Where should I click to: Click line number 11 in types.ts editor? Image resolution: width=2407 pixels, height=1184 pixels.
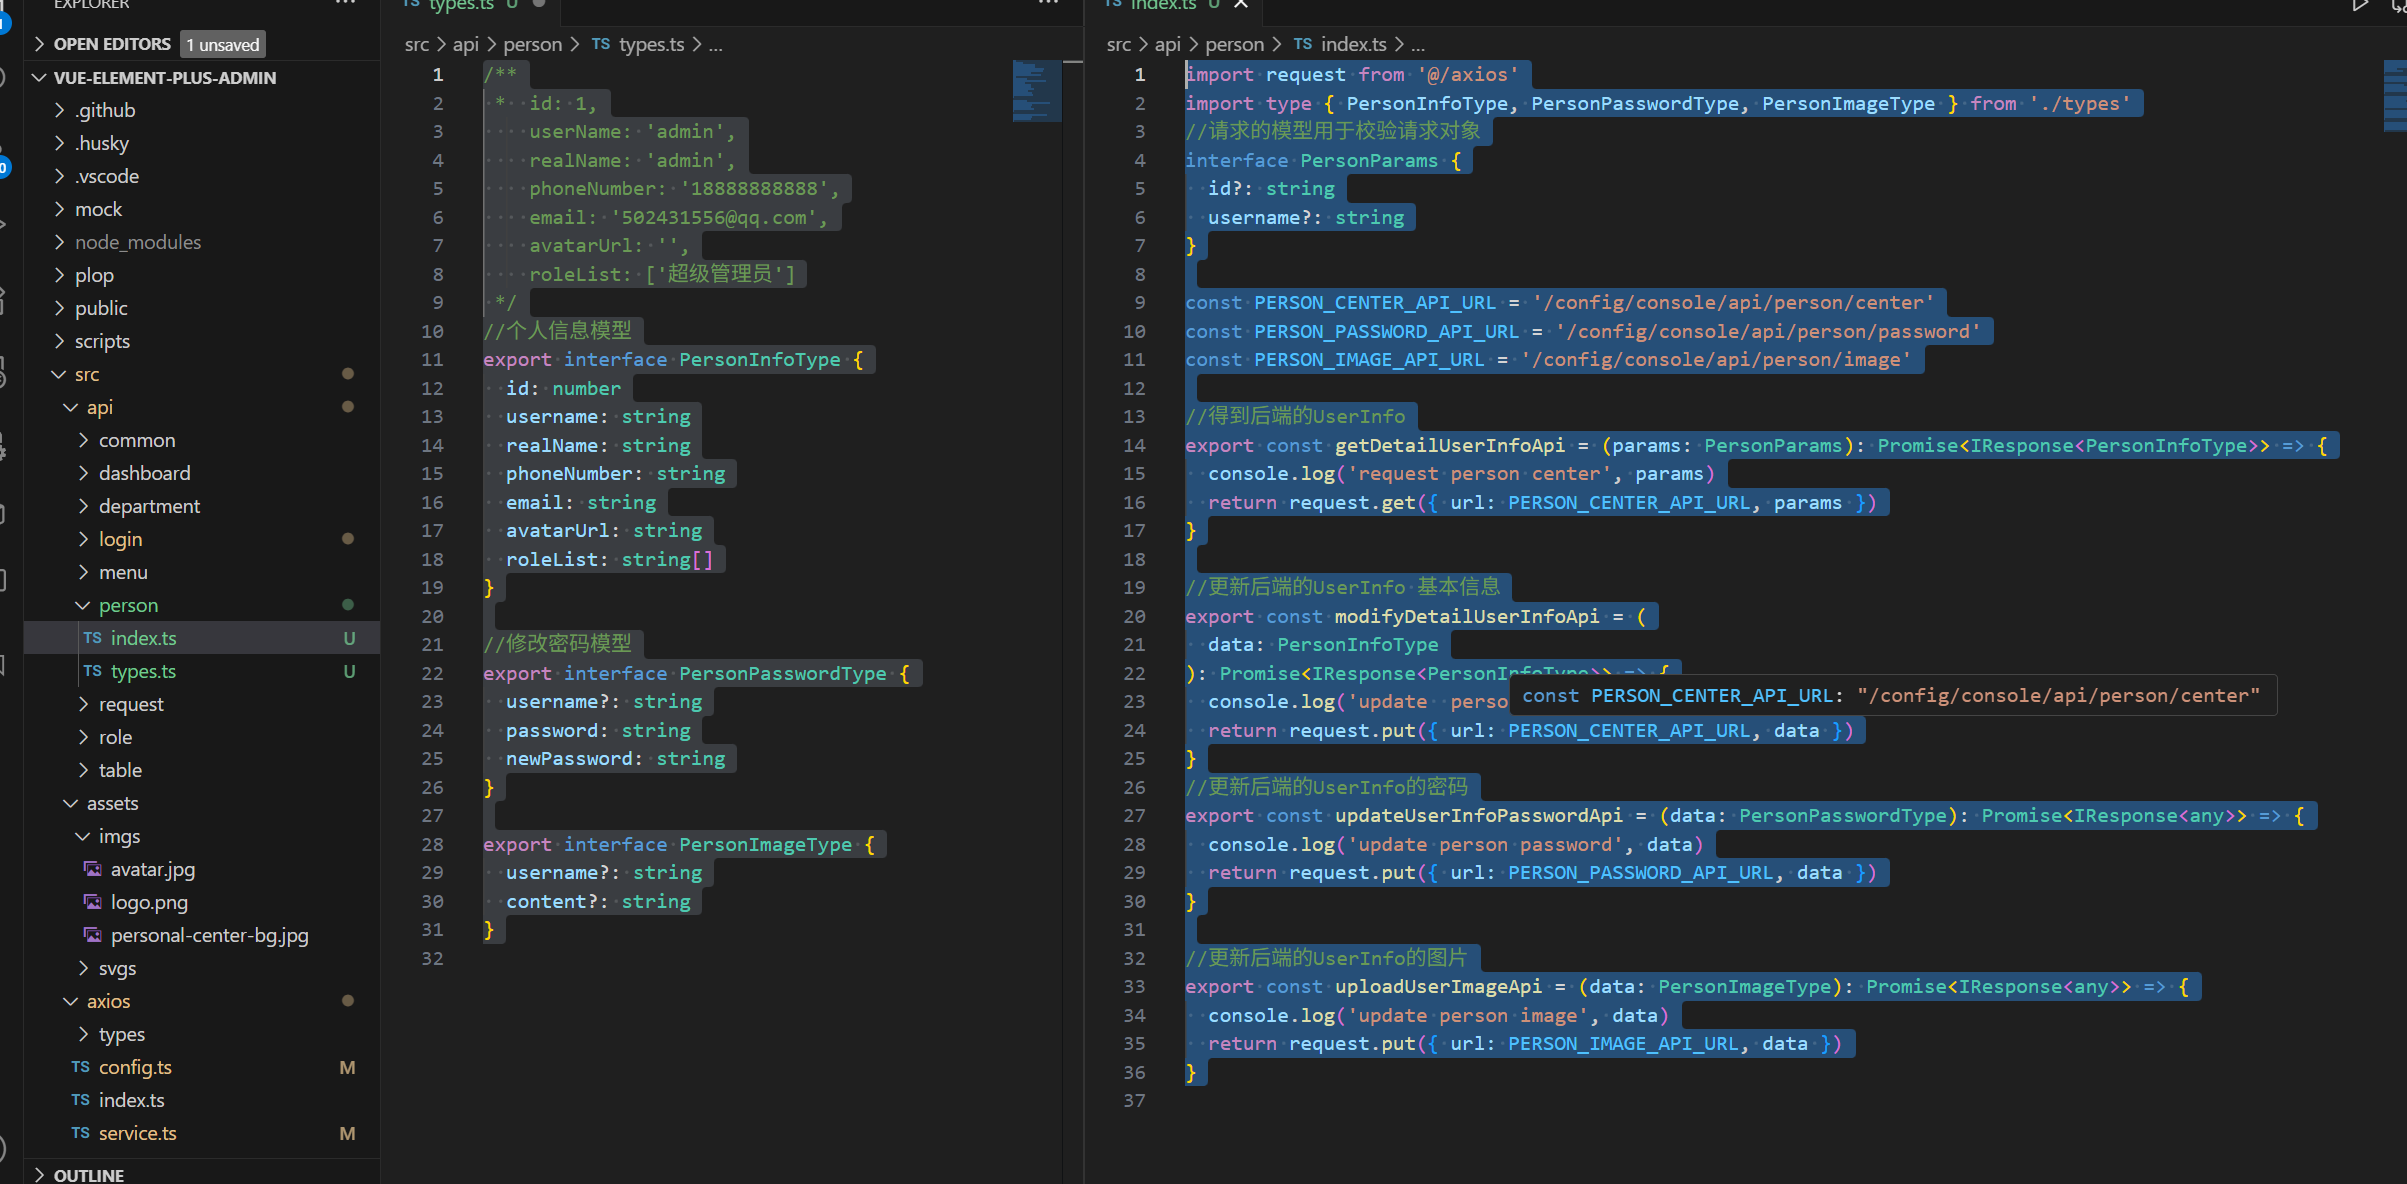coord(432,359)
